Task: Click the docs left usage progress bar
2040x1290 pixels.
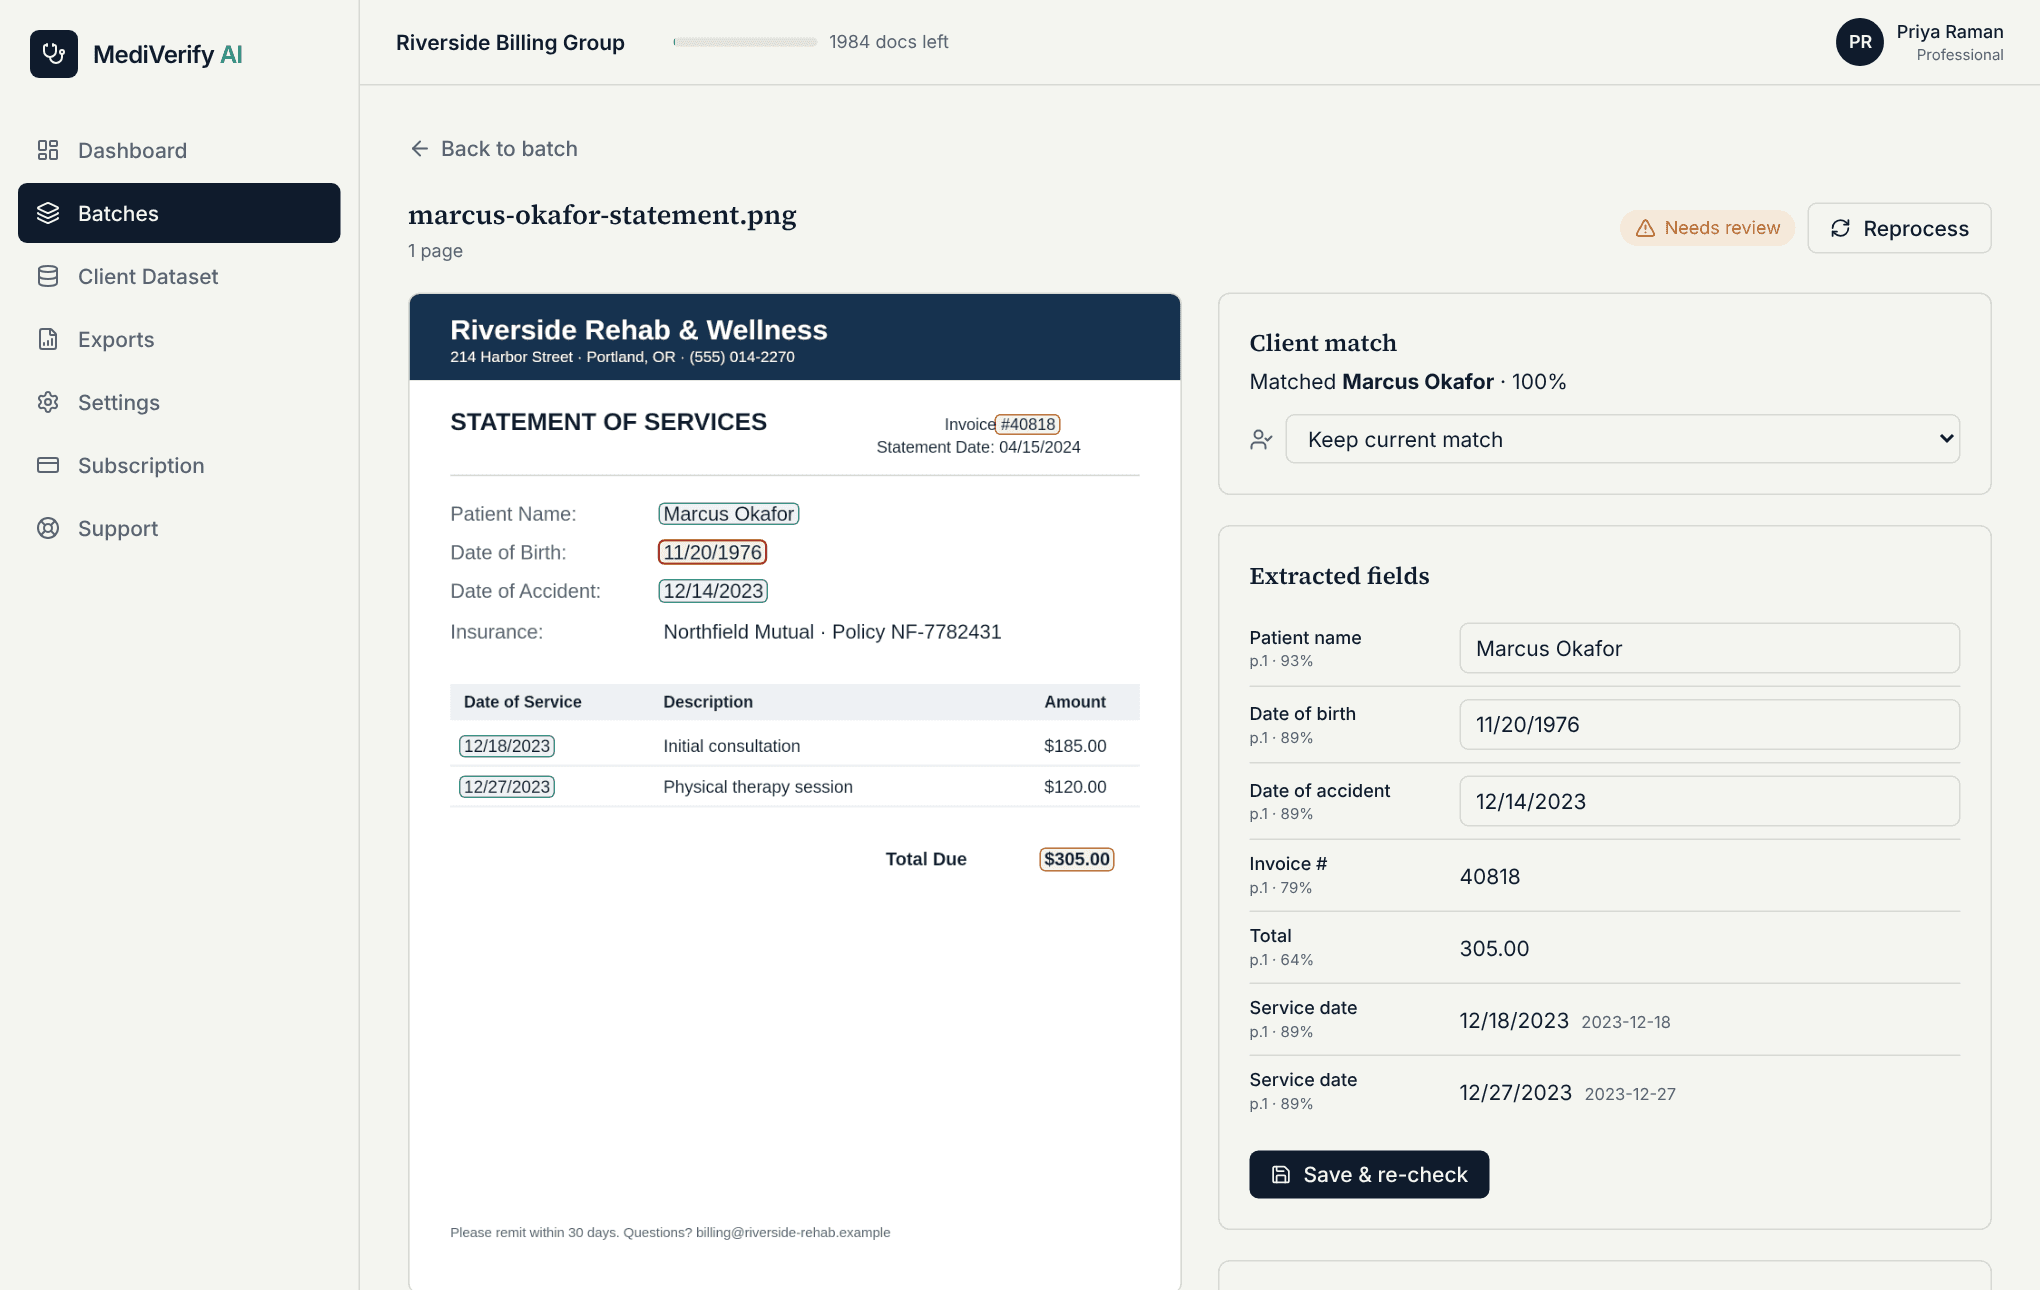Action: click(745, 42)
